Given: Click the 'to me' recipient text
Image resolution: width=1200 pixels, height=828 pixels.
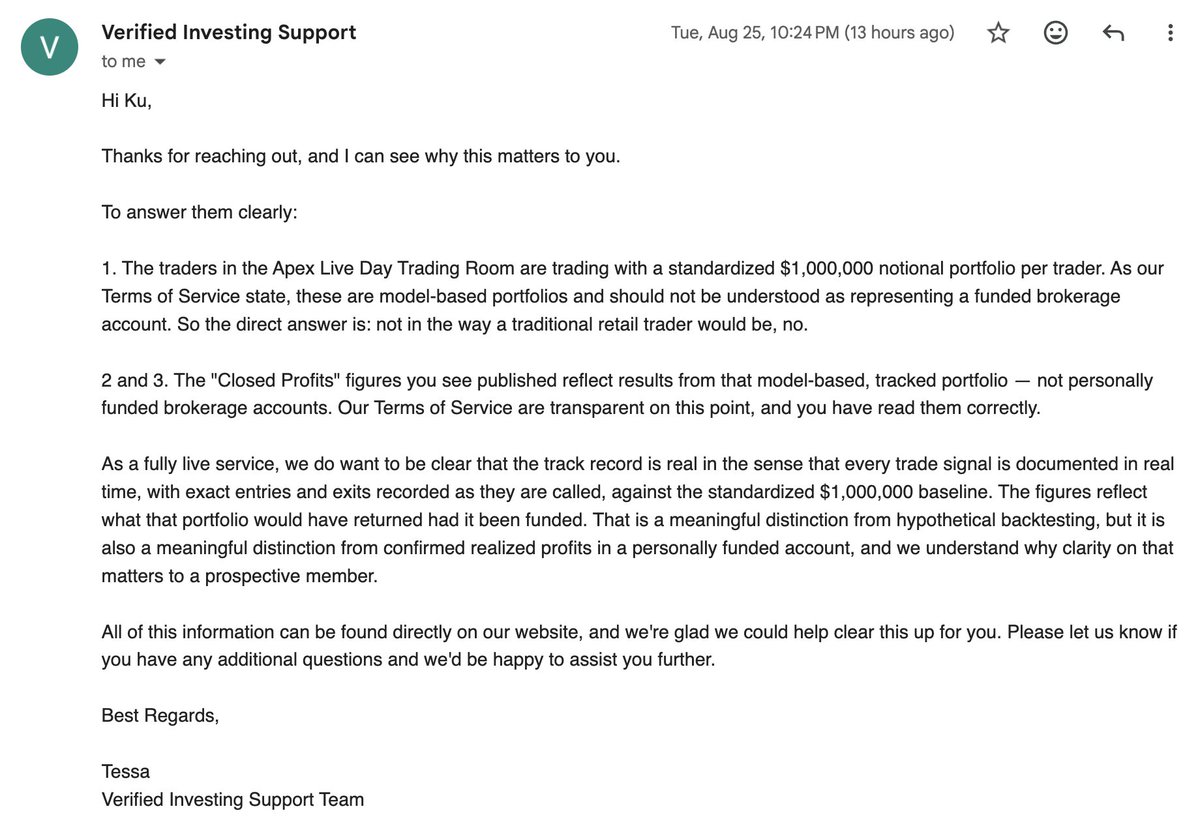Looking at the screenshot, I should [x=123, y=61].
